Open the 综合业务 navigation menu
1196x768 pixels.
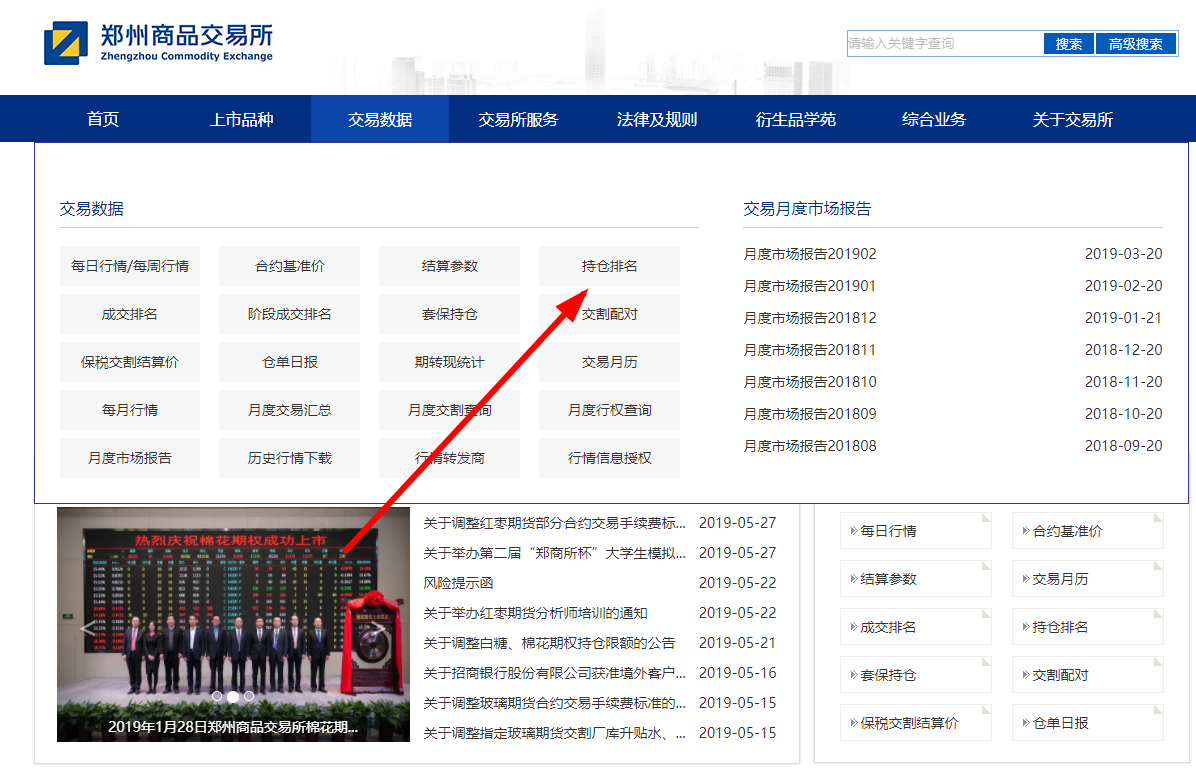pyautogui.click(x=934, y=119)
